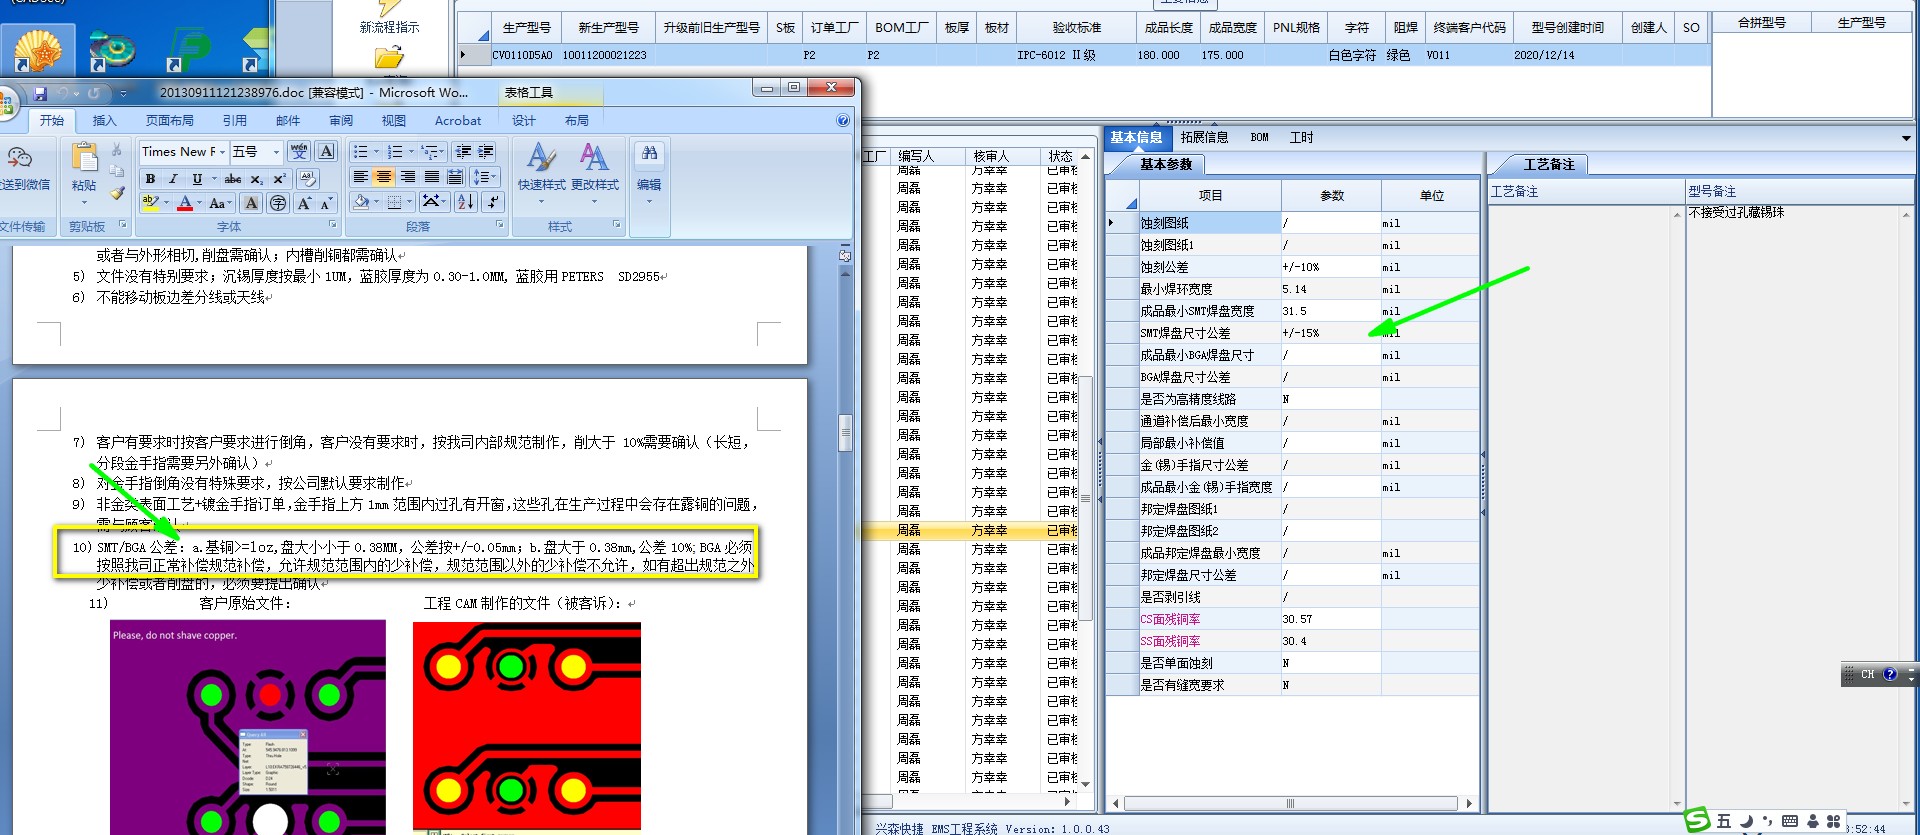The width and height of the screenshot is (1920, 835).
Task: Justify the paragraph text
Action: click(432, 177)
